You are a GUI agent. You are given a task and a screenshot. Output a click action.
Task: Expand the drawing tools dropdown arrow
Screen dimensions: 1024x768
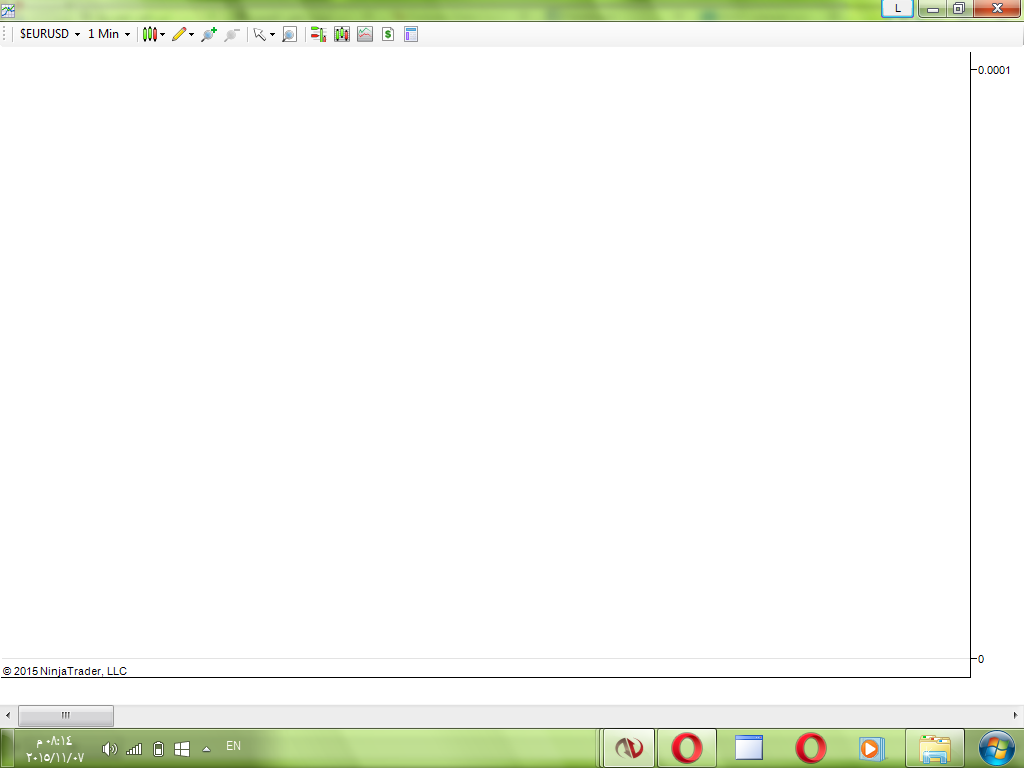191,35
